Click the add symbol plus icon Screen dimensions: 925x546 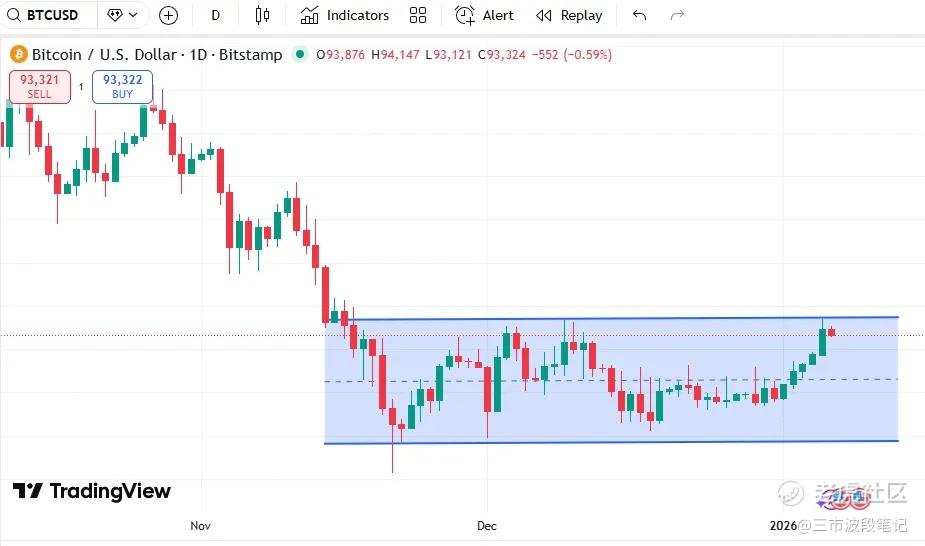(168, 15)
